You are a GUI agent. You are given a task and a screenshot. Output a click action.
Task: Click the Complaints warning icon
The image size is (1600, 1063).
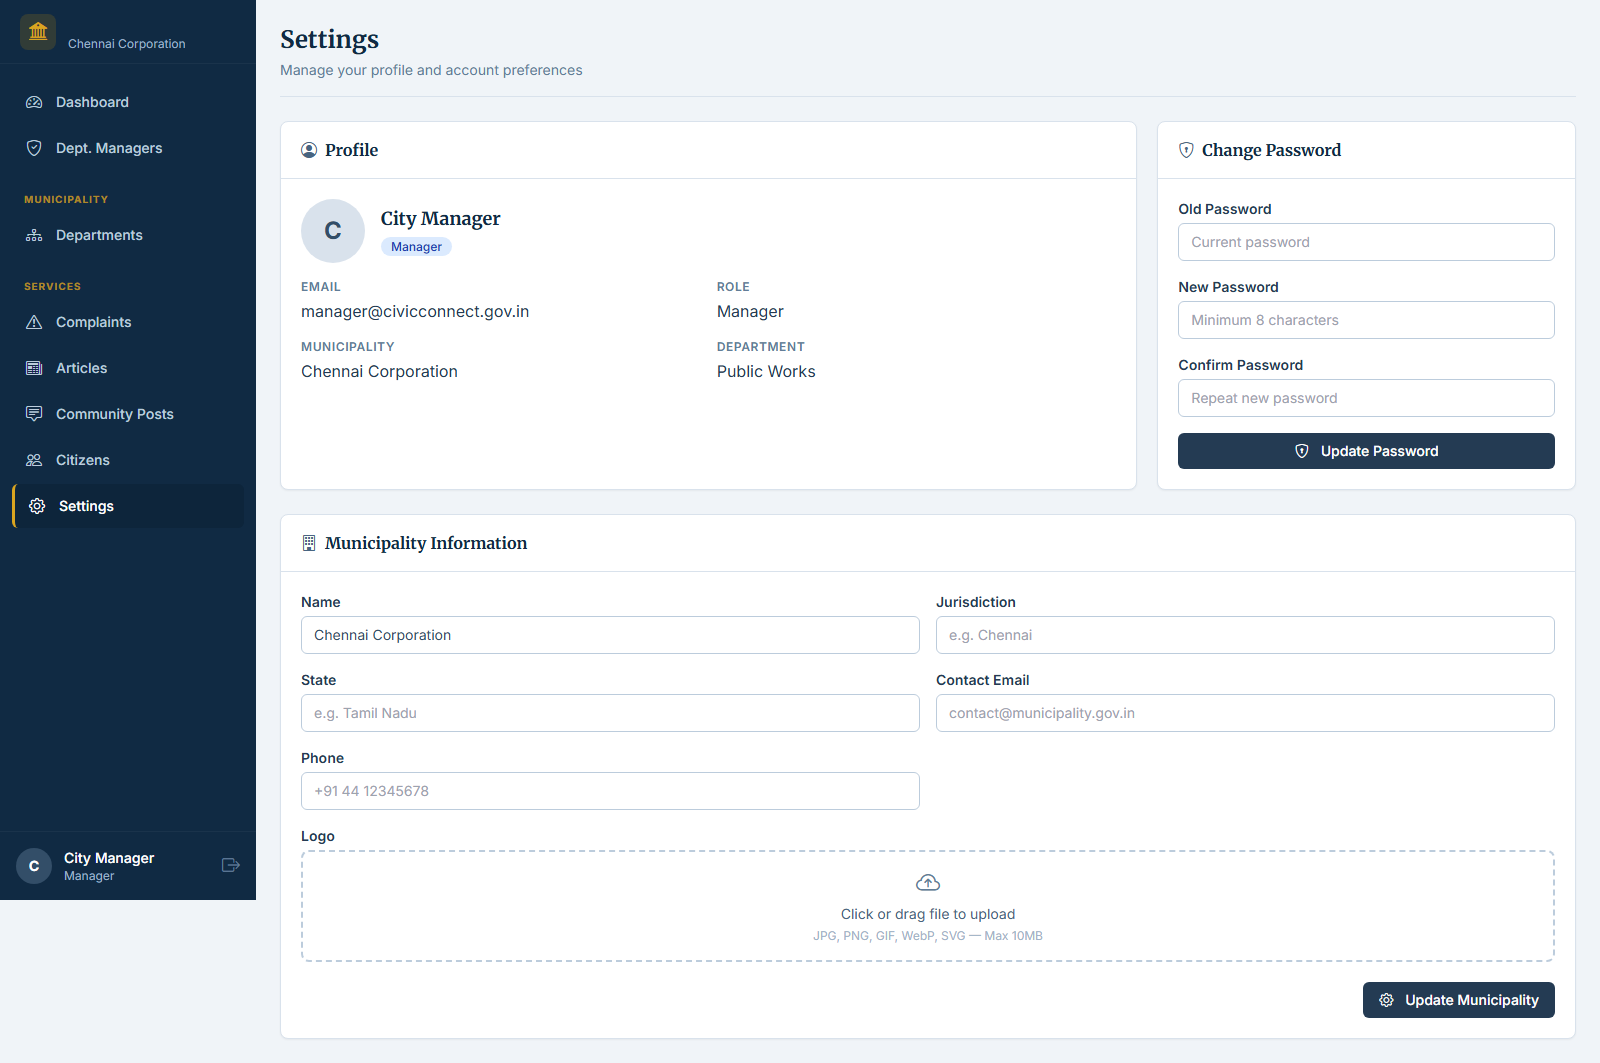click(34, 321)
